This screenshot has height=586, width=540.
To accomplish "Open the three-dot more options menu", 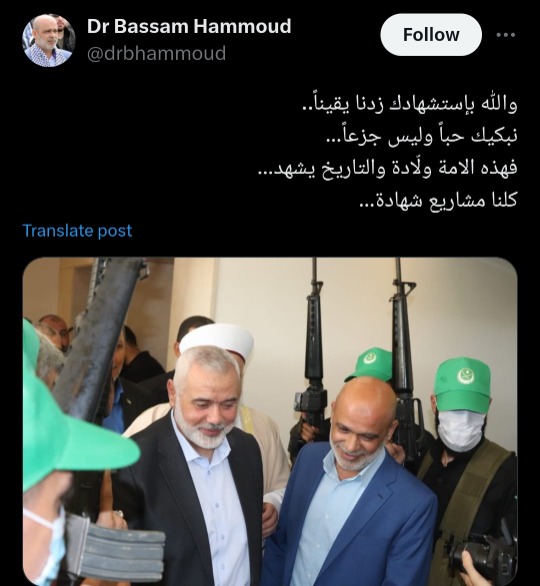I will point(506,35).
